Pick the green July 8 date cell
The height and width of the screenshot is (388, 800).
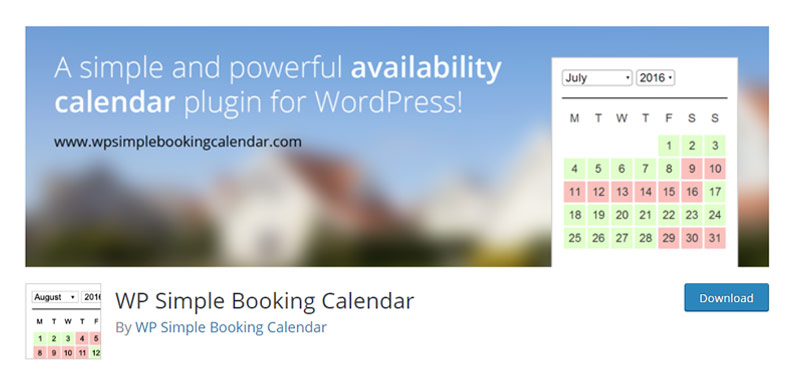coord(668,168)
